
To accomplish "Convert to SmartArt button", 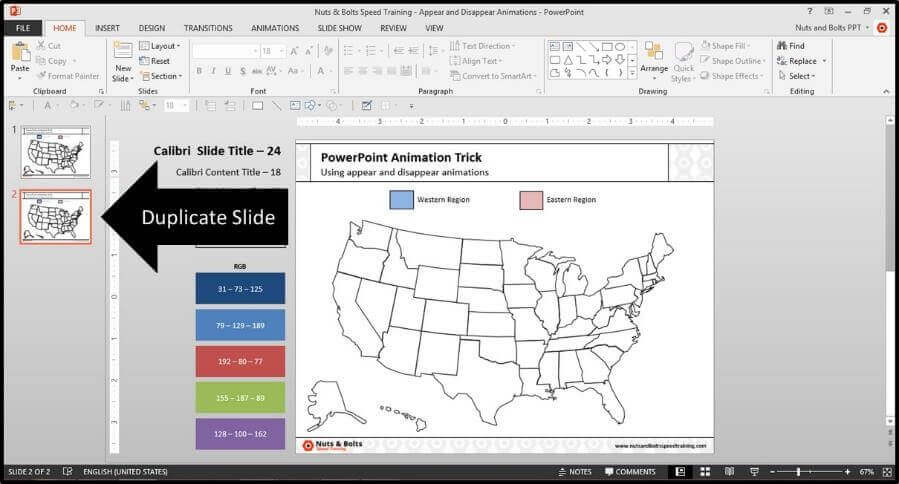I will pos(493,76).
